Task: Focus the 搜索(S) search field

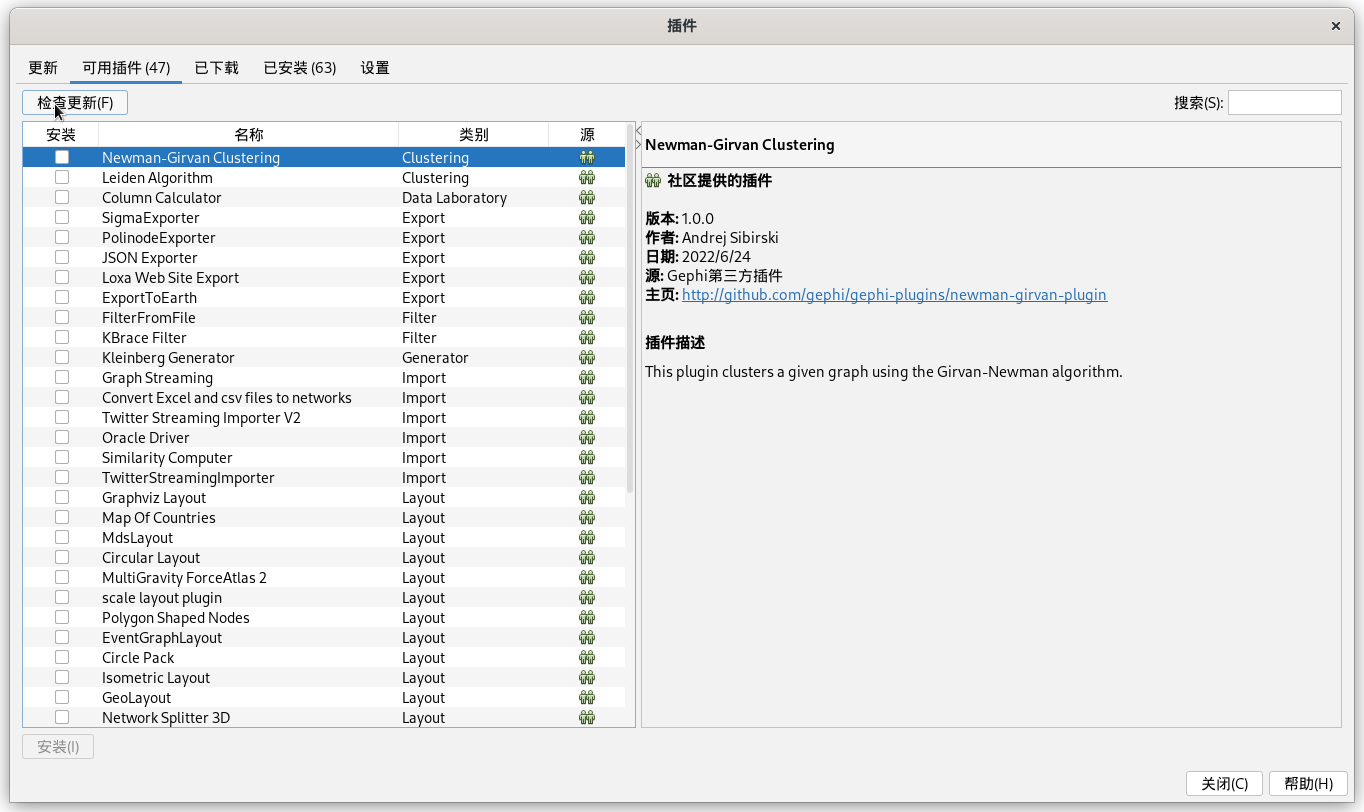Action: [x=1284, y=103]
